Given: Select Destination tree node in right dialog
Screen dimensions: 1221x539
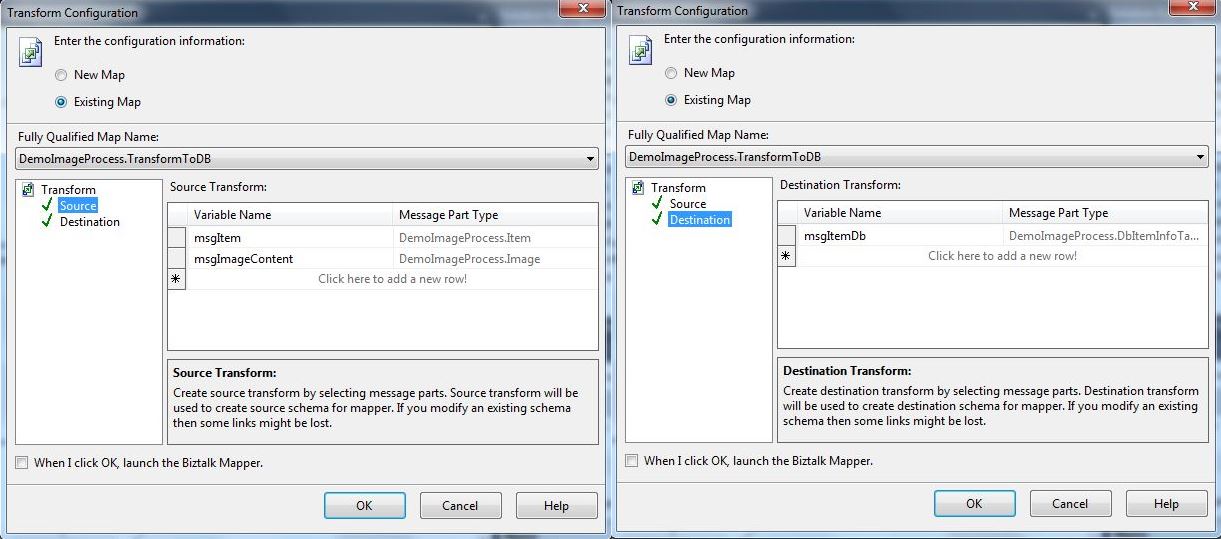Looking at the screenshot, I should pyautogui.click(x=700, y=220).
